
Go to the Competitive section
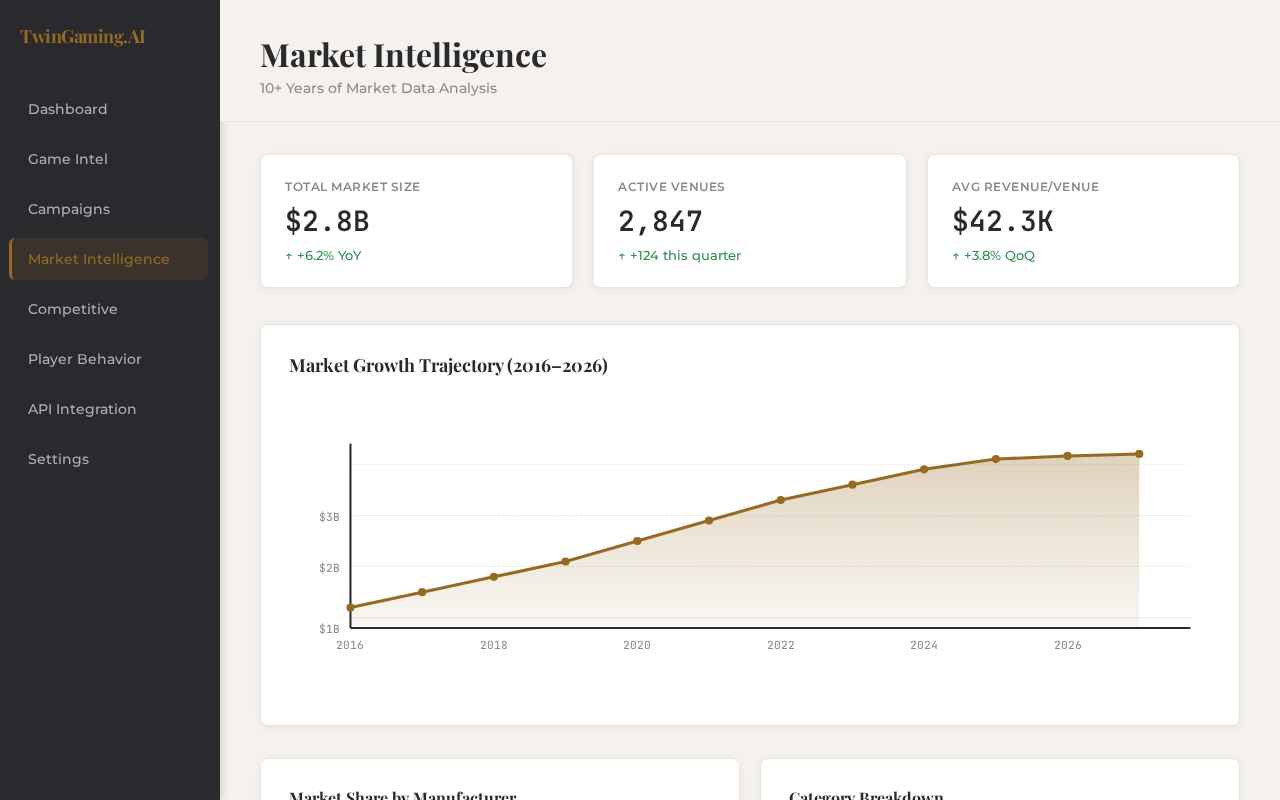pos(72,309)
